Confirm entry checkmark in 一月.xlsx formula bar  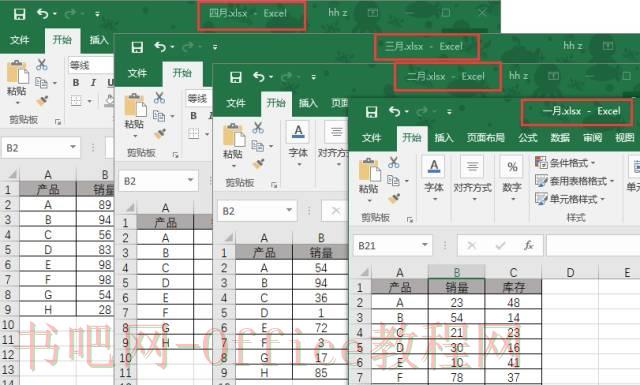coord(500,245)
